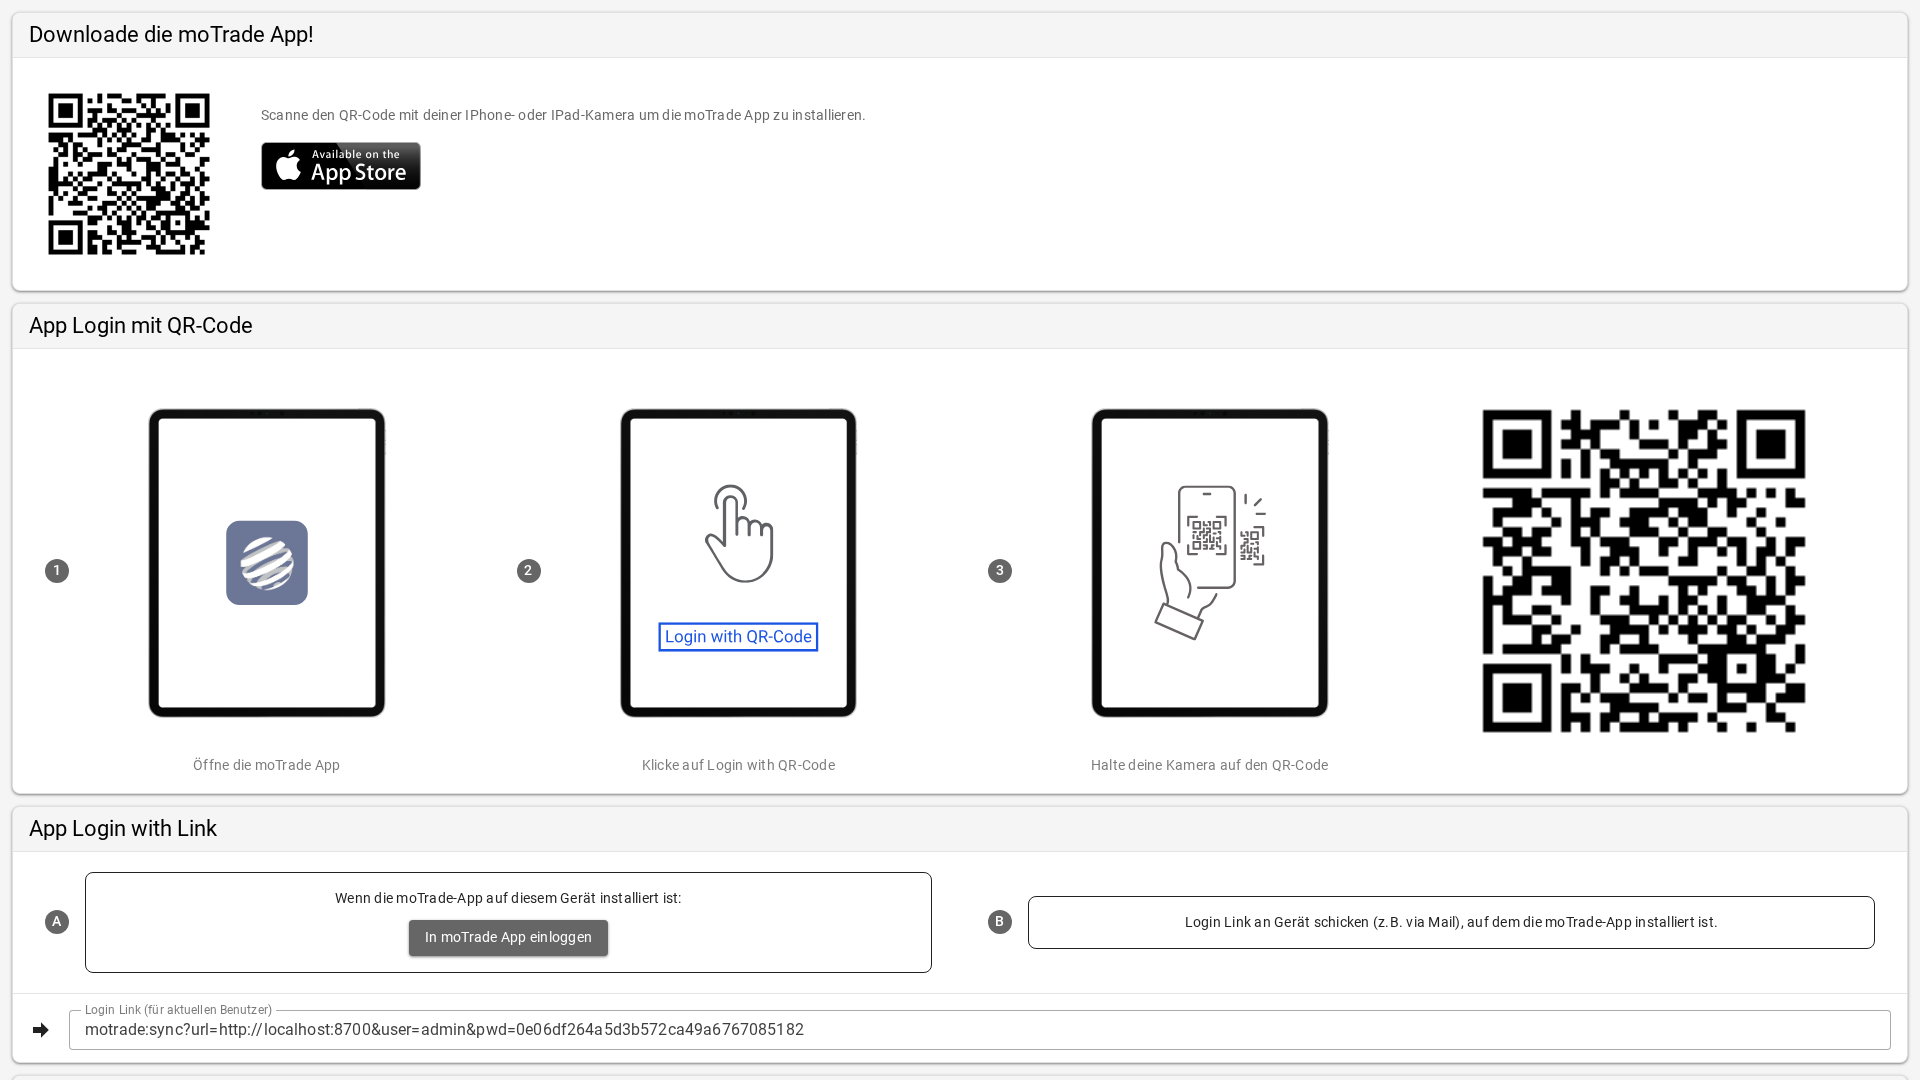Click 'Downloade die moTrade App!' header
The height and width of the screenshot is (1080, 1920).
point(171,34)
